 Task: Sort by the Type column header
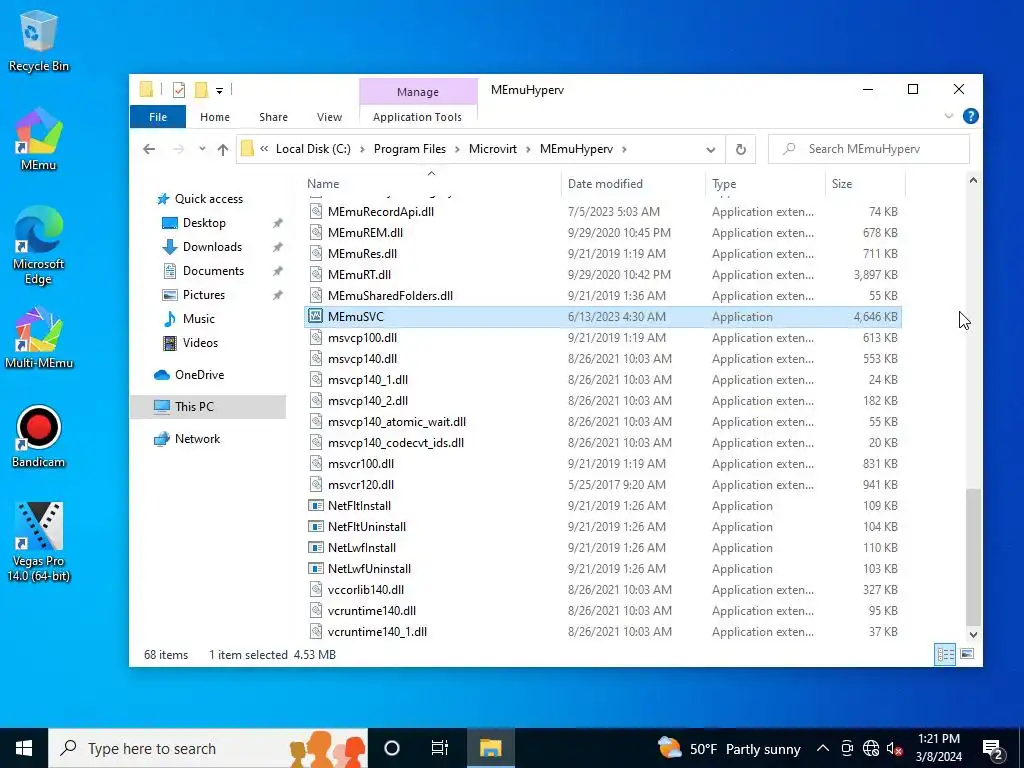point(765,184)
